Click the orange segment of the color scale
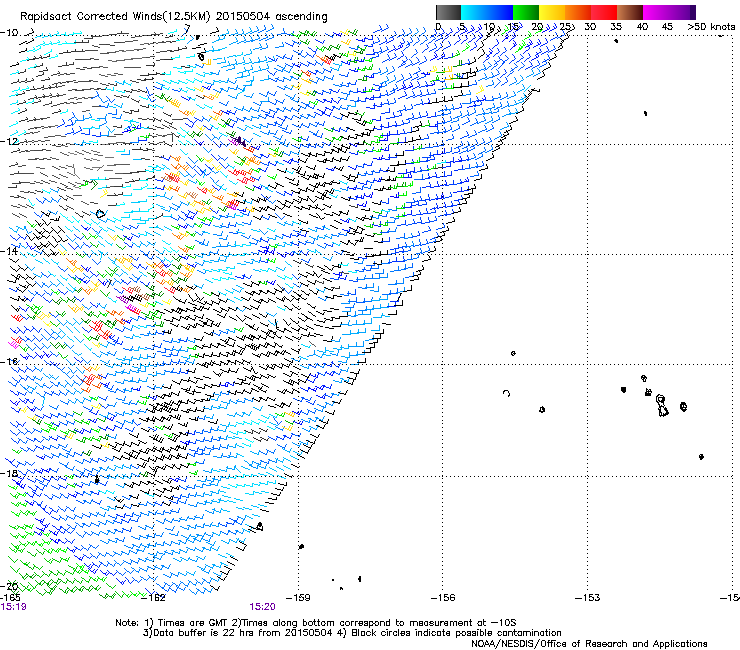740x650 pixels. [578, 12]
